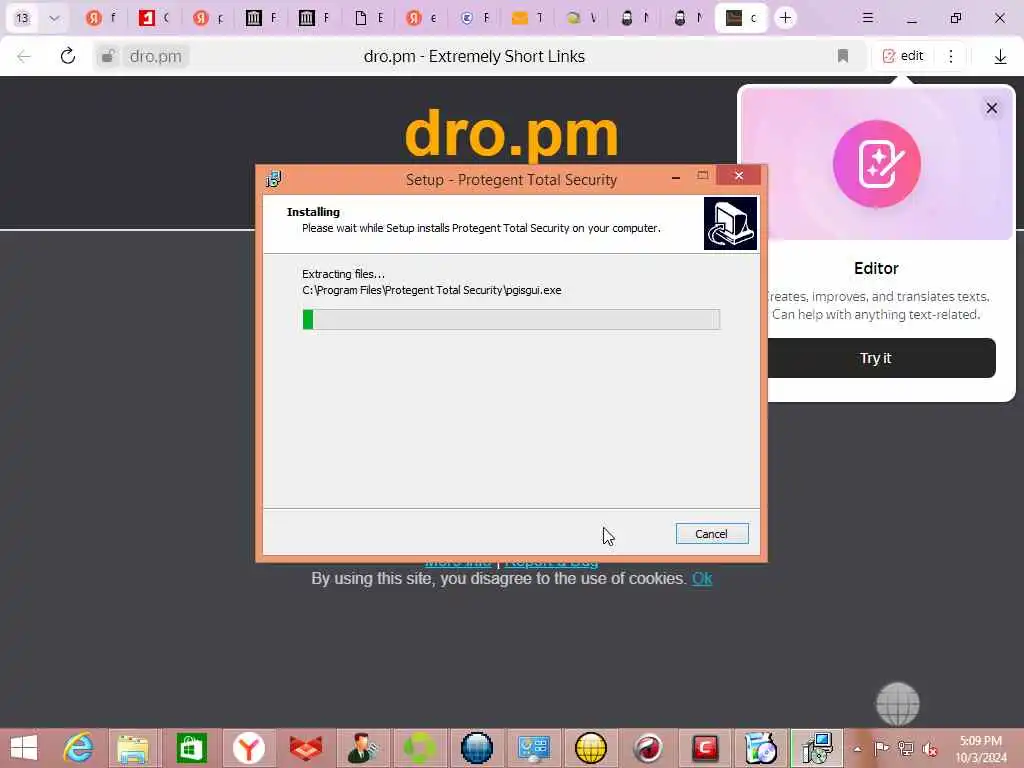Screen dimensions: 1024x768
Task: Open the browser hamburger menu
Action: click(x=867, y=18)
